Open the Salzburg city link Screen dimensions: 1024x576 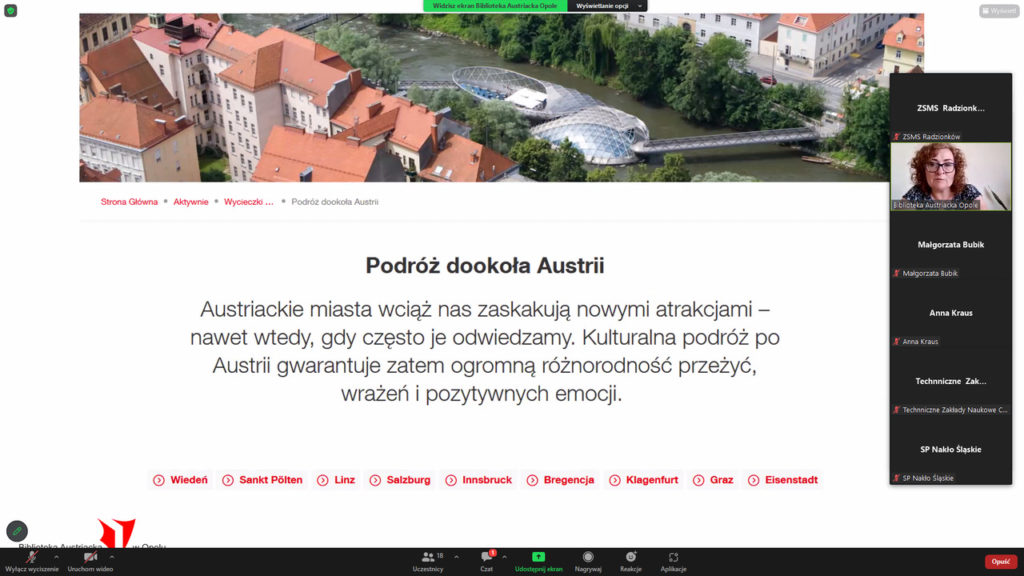coord(407,480)
